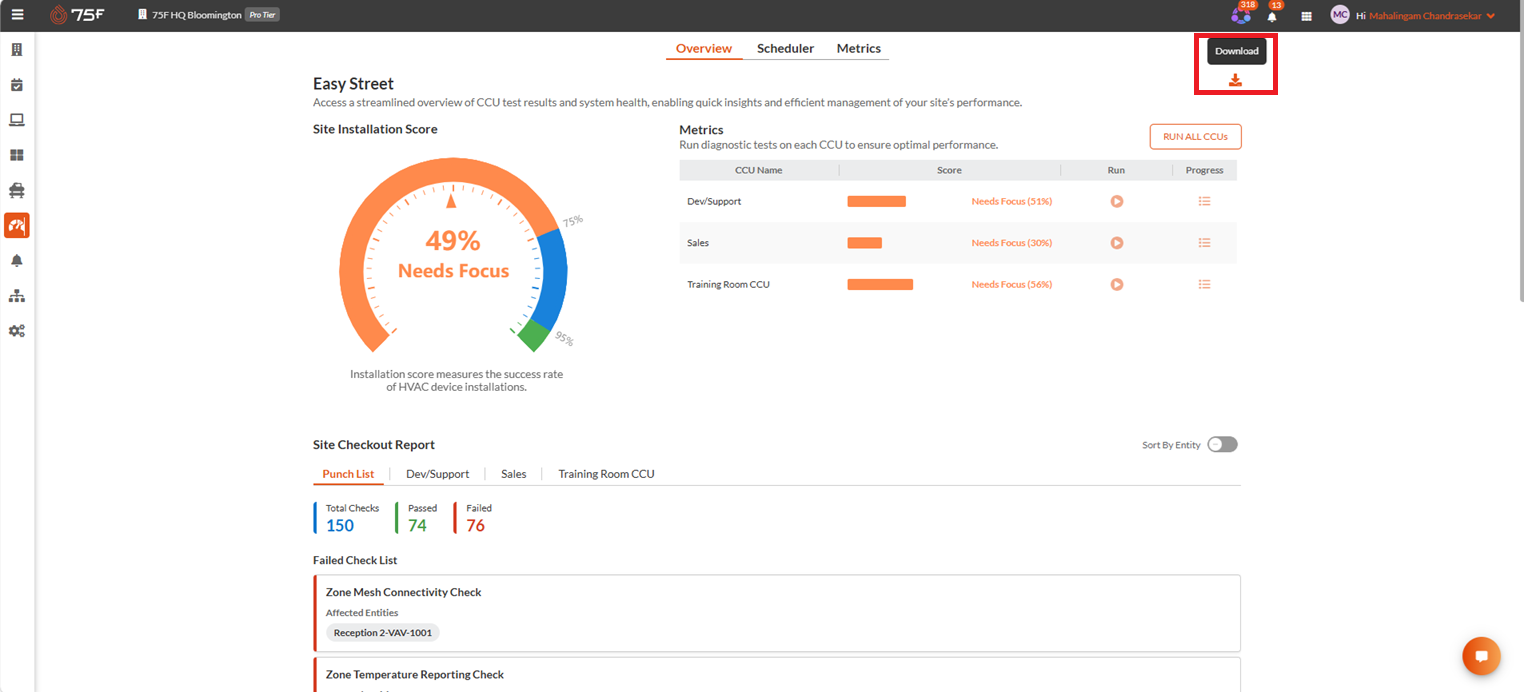View progress list for Dev/Support CCU
Viewport: 1524px width, 692px height.
pos(1204,201)
